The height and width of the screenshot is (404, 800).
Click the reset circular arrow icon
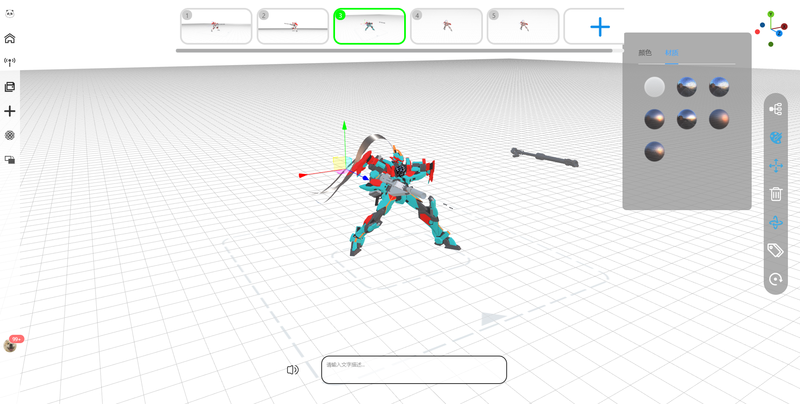[776, 279]
